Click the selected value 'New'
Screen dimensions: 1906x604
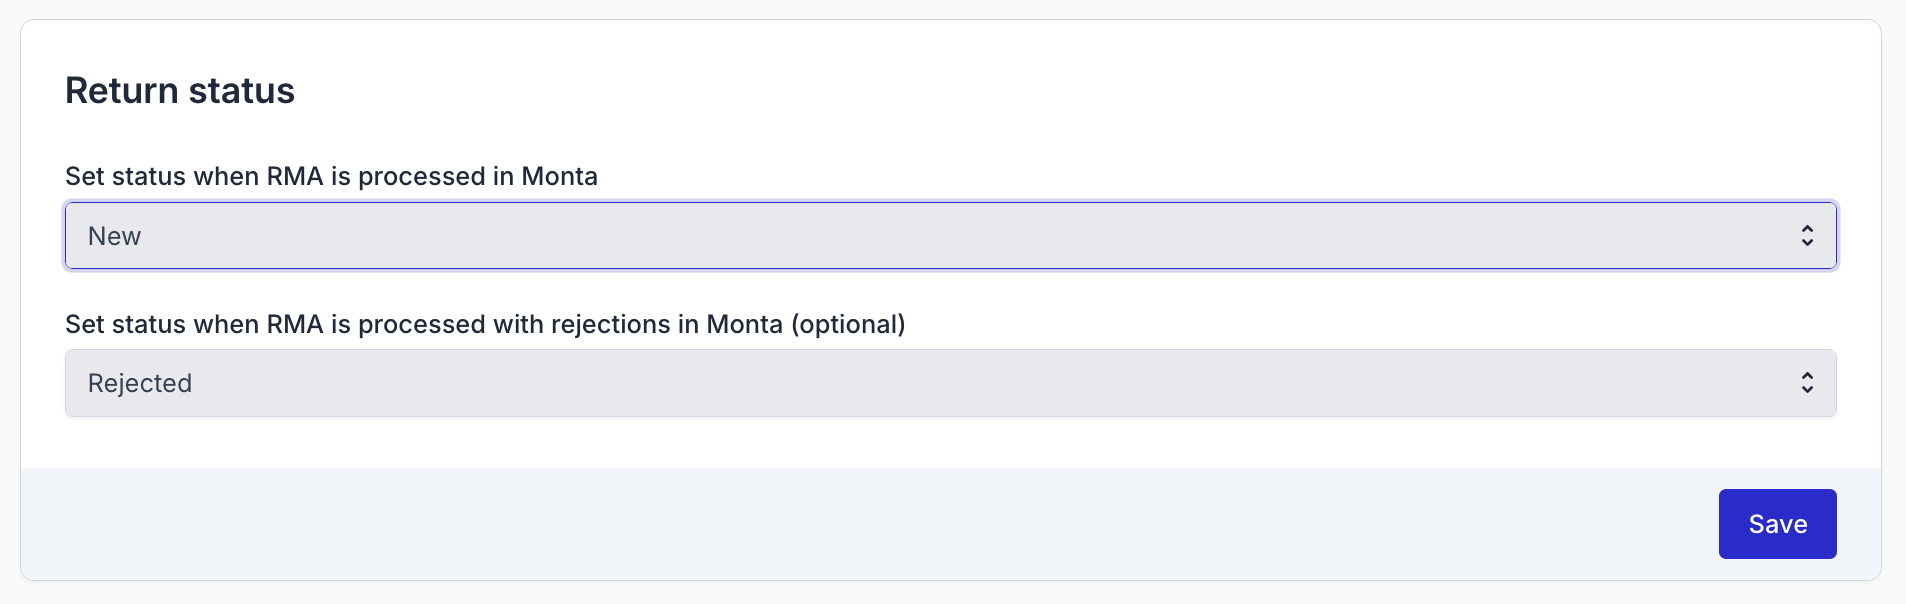[115, 237]
